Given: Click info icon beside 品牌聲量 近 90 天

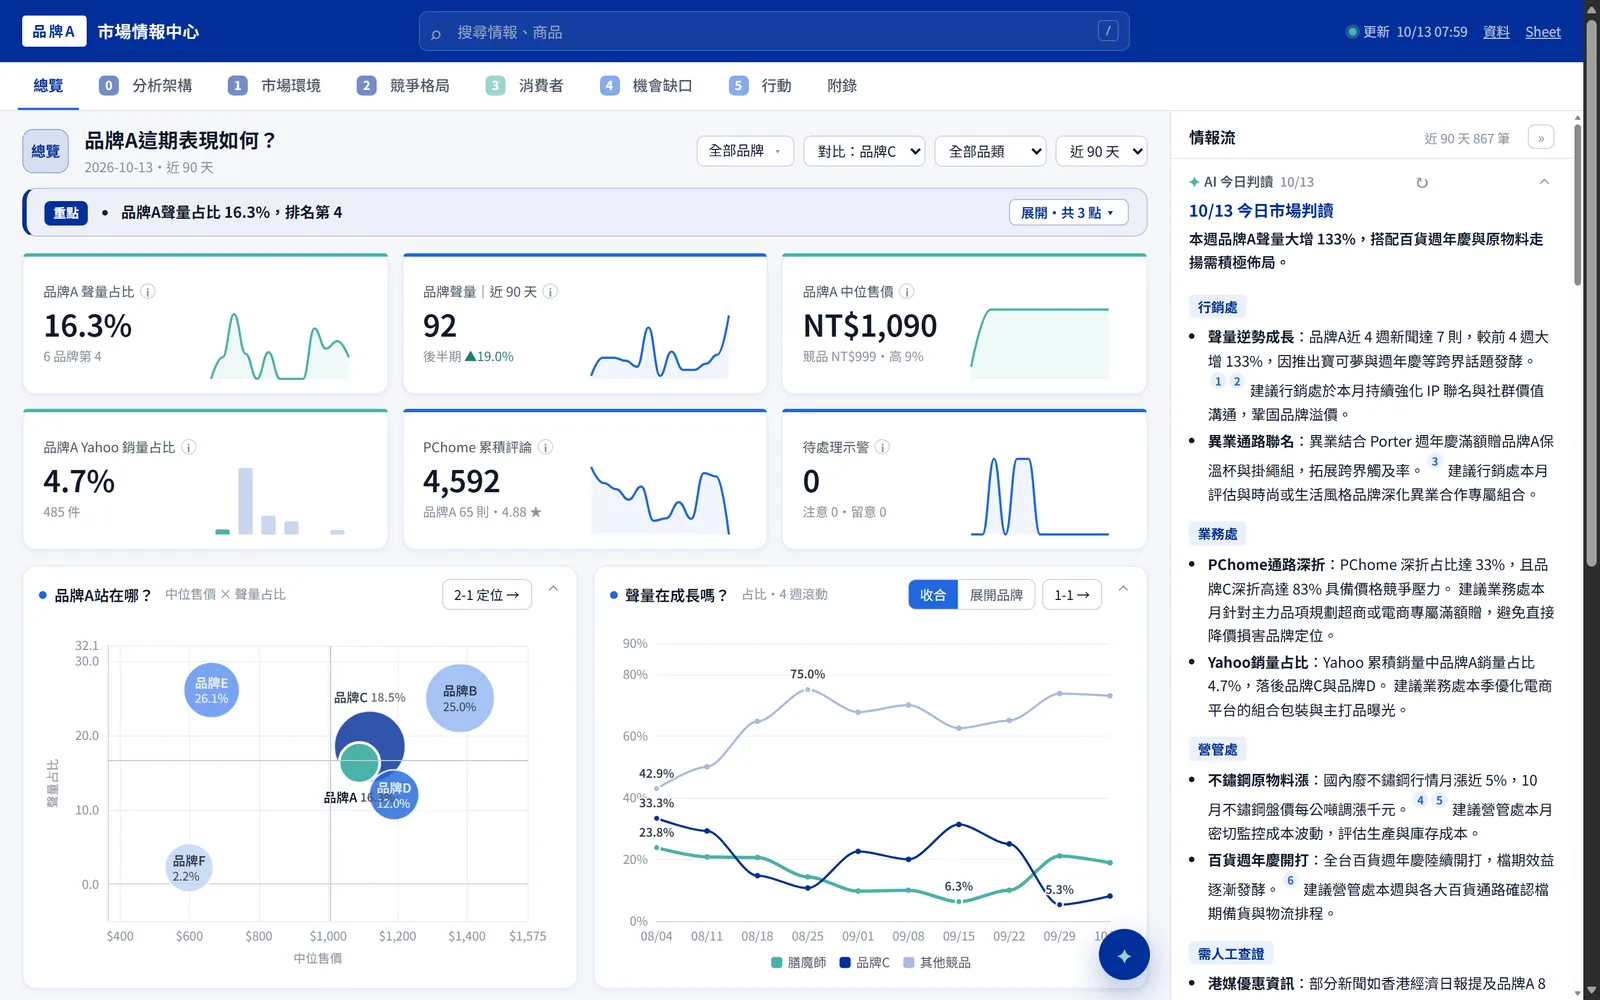Looking at the screenshot, I should pos(550,292).
